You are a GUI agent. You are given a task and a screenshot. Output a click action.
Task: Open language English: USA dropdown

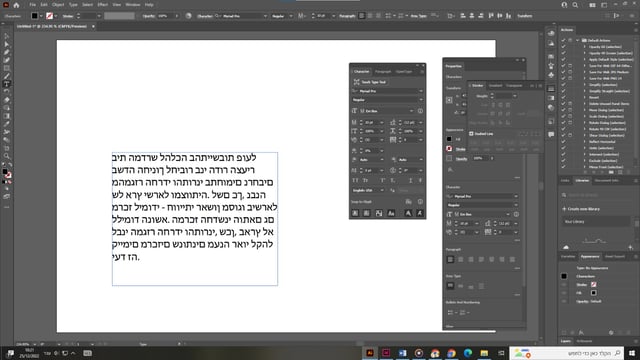(x=382, y=190)
